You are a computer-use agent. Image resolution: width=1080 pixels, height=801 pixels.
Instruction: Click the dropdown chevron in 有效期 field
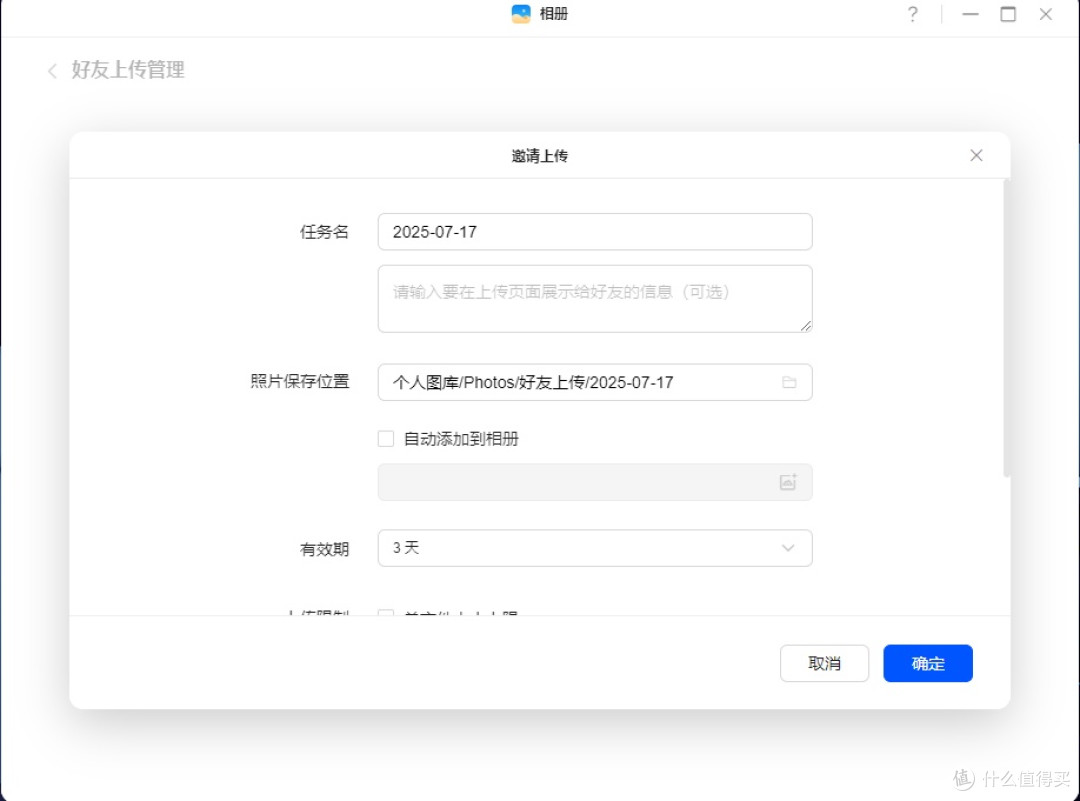[x=788, y=548]
